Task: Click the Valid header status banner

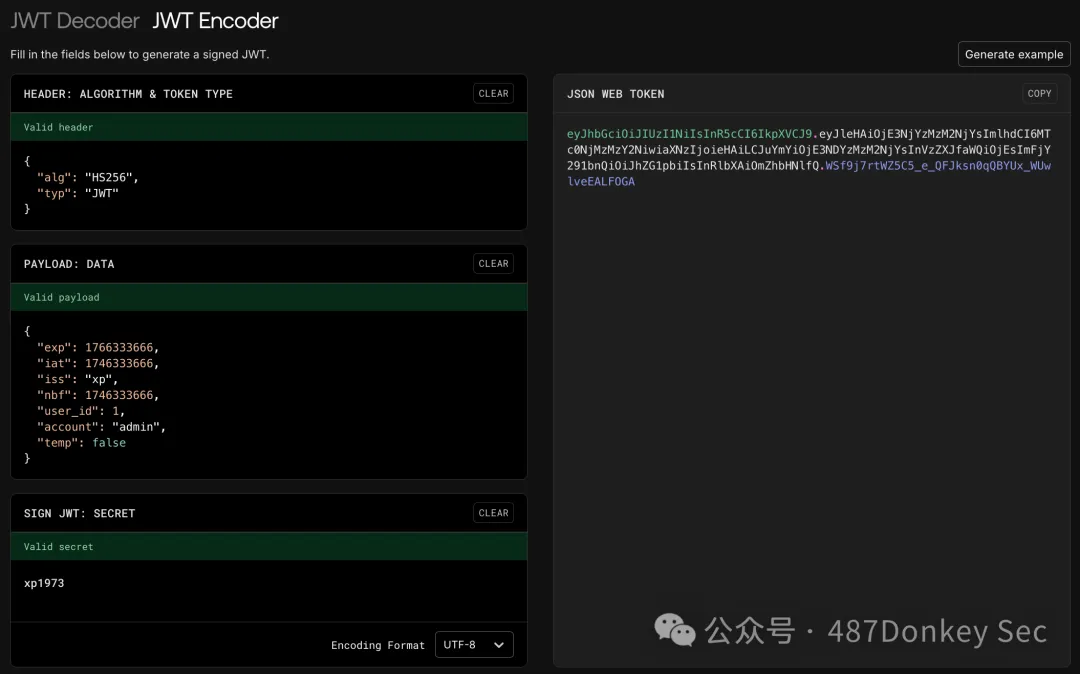Action: 268,128
